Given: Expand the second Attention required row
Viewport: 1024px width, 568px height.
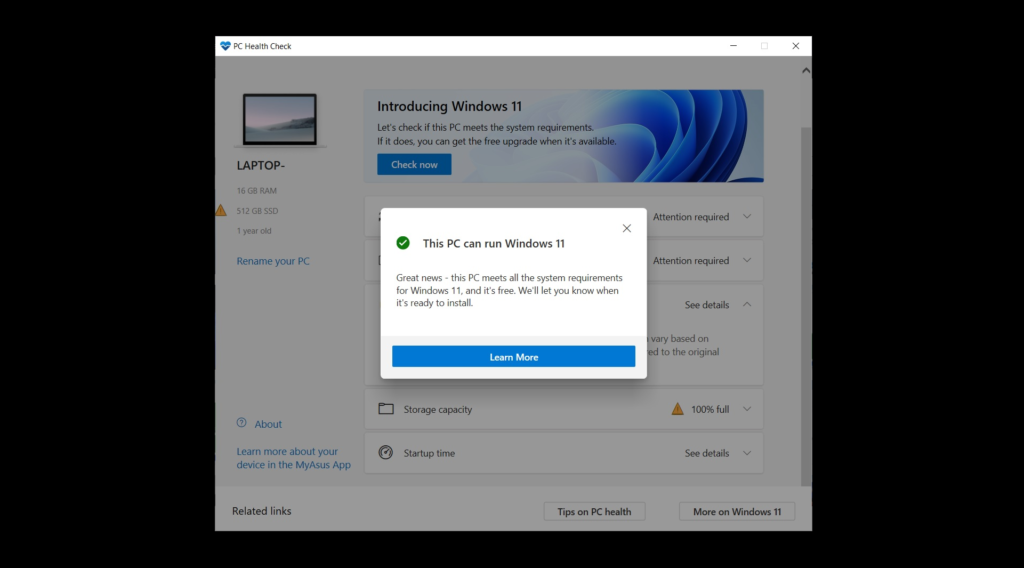Looking at the screenshot, I should tap(747, 261).
